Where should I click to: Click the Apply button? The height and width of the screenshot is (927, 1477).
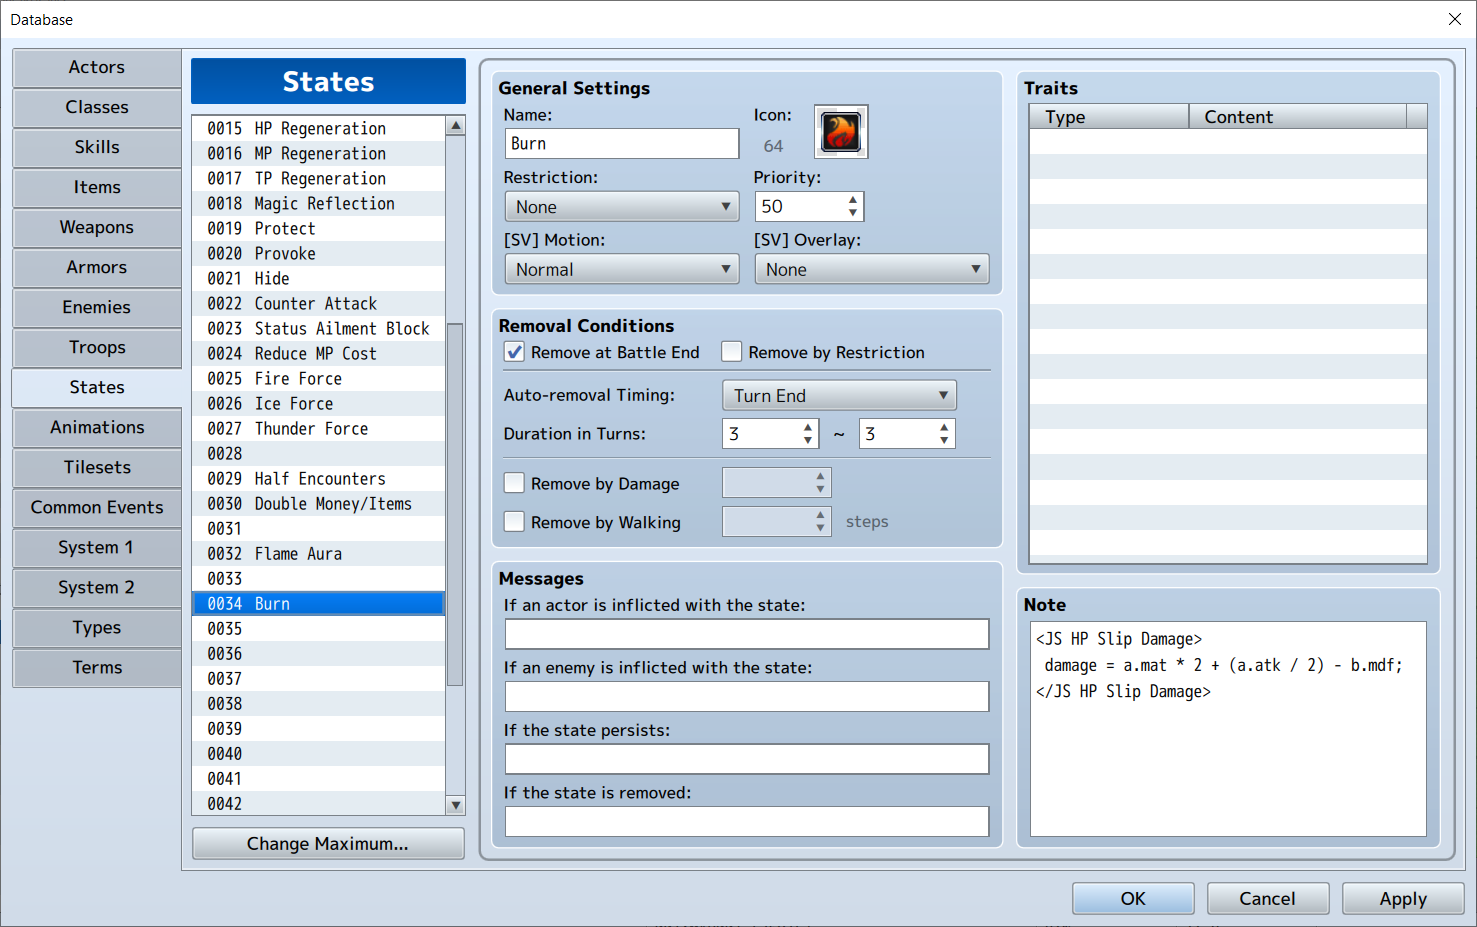pyautogui.click(x=1403, y=899)
